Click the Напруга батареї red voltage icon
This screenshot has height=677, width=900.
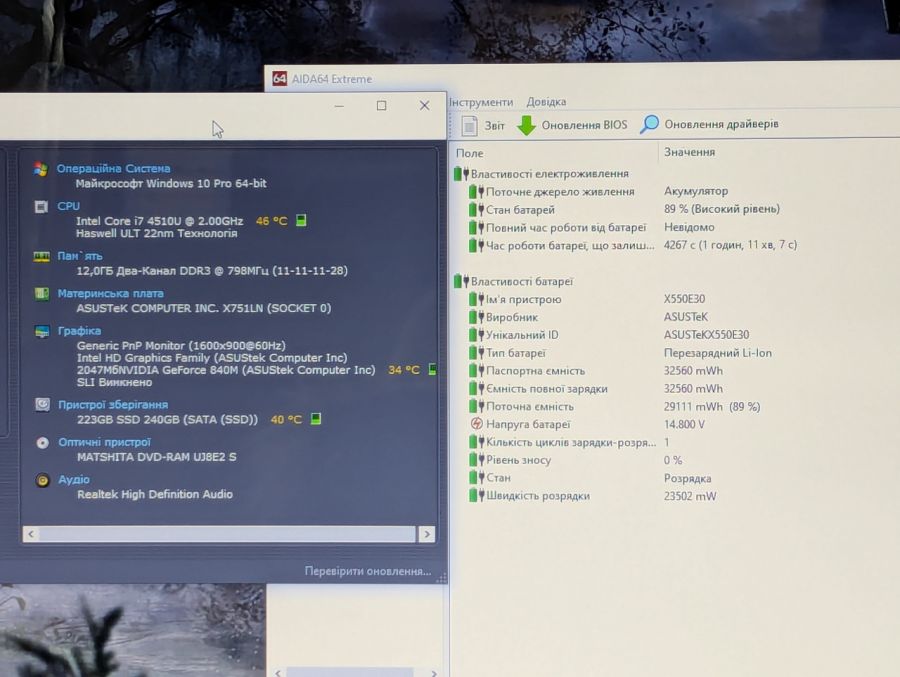click(476, 424)
